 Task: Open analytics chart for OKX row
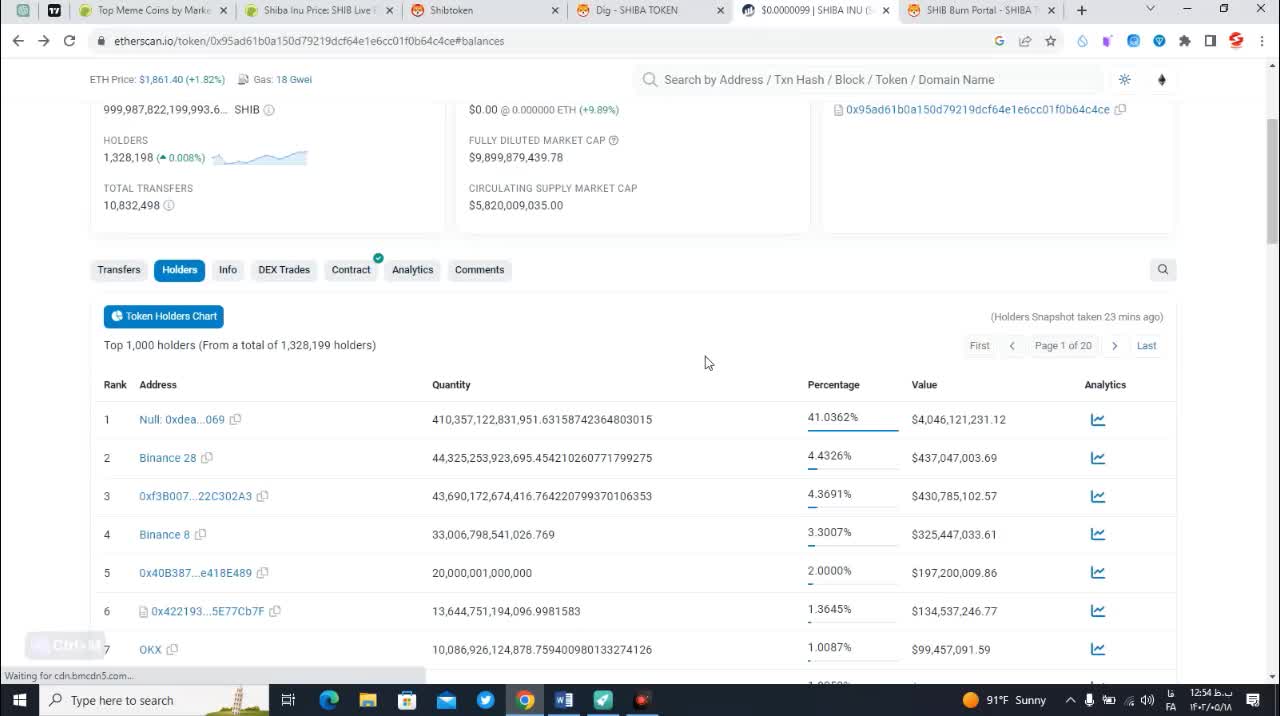1097,650
